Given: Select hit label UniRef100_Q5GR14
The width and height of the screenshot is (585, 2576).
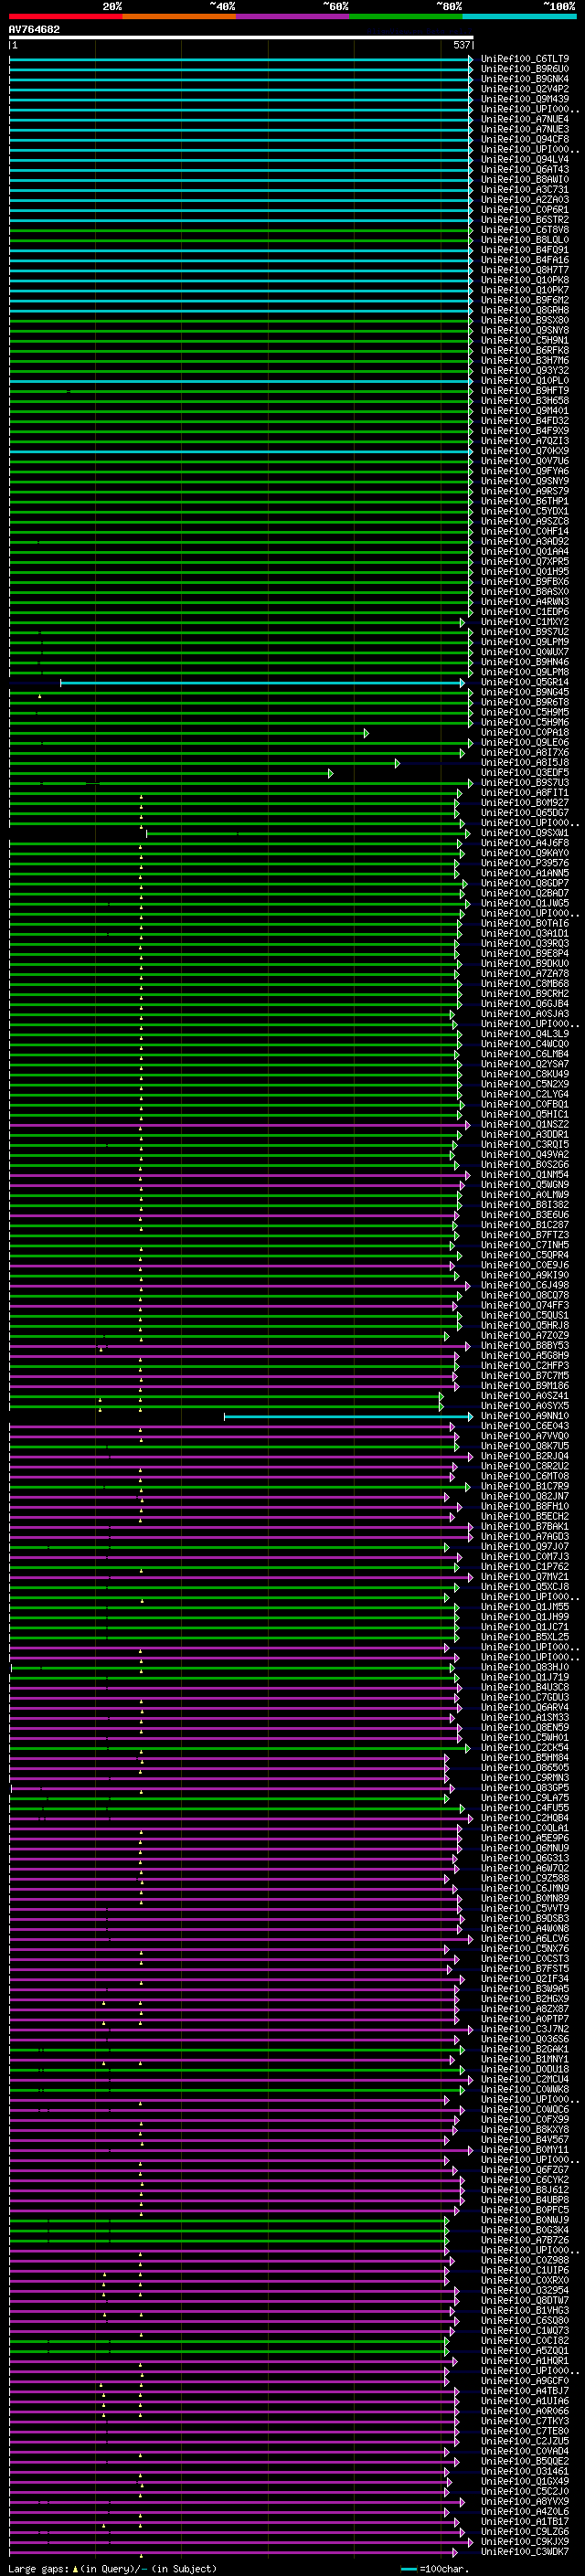Looking at the screenshot, I should click(x=525, y=682).
